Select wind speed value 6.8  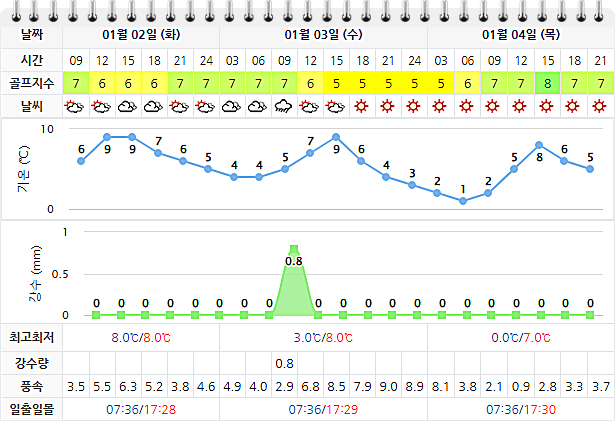click(x=310, y=387)
